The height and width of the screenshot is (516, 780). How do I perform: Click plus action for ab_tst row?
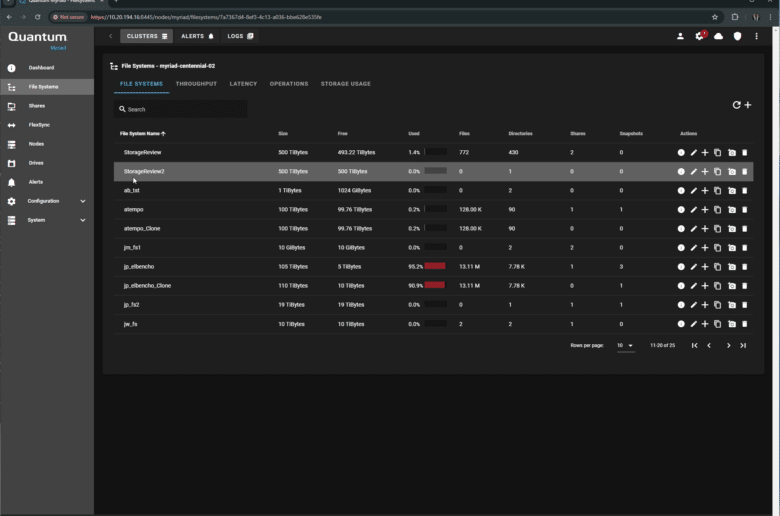coord(705,191)
